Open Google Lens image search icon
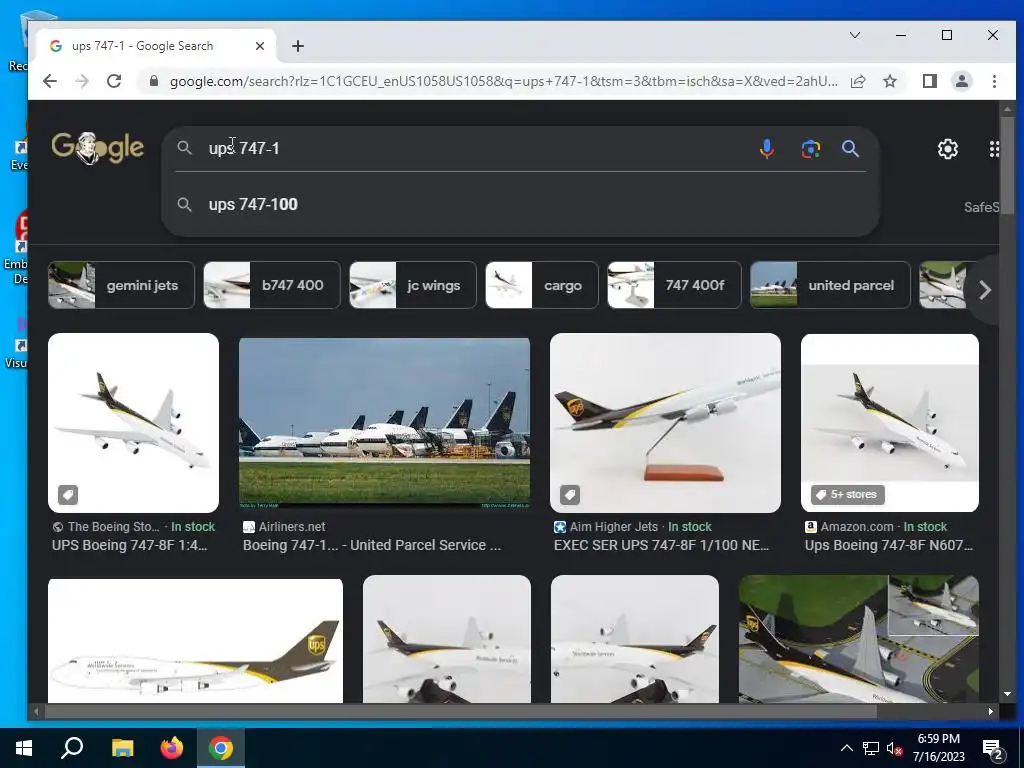 coord(810,149)
